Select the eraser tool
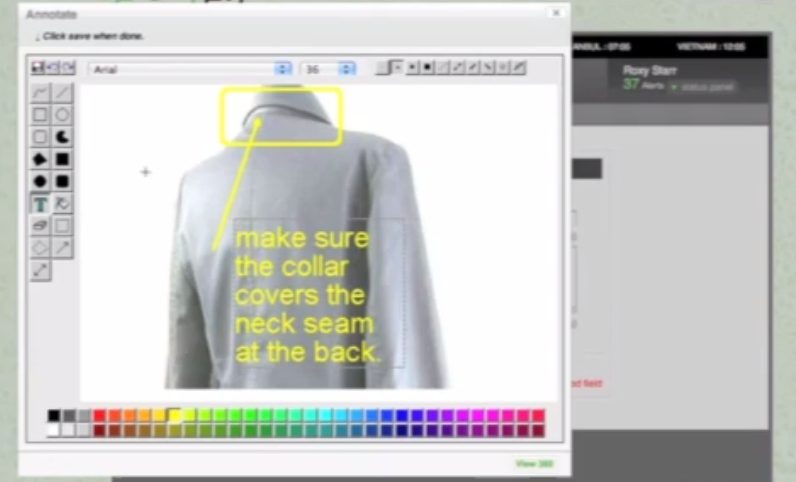 [x=40, y=226]
